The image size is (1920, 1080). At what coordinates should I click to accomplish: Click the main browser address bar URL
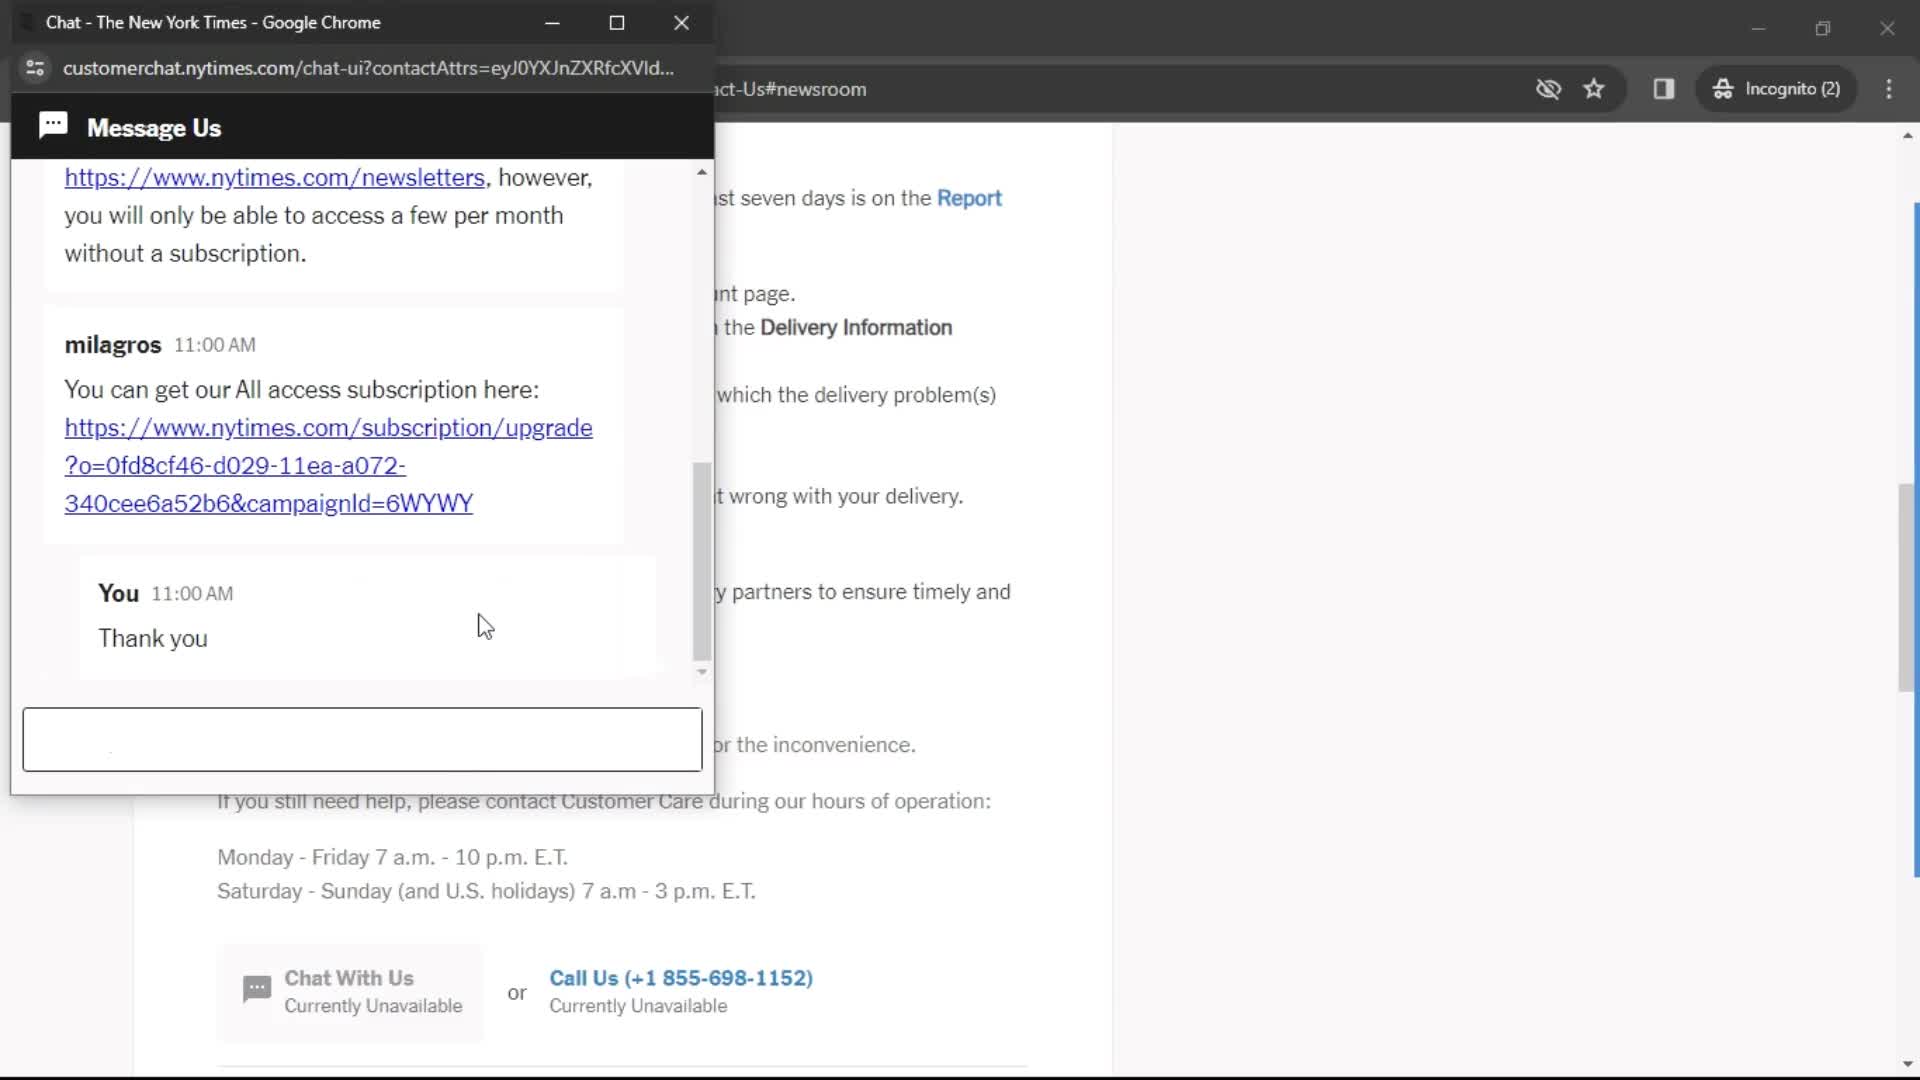[x=790, y=89]
